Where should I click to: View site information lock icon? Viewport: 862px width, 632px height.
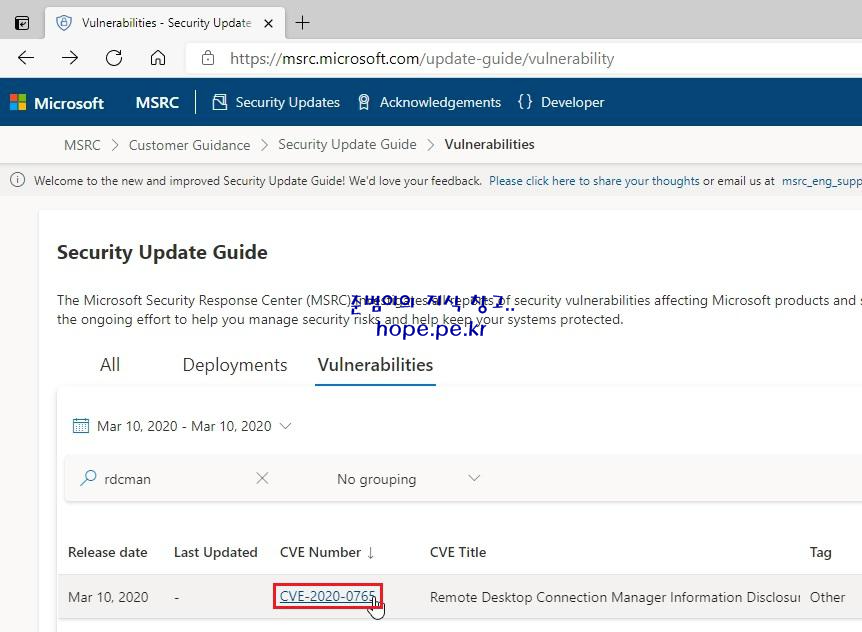pos(208,58)
